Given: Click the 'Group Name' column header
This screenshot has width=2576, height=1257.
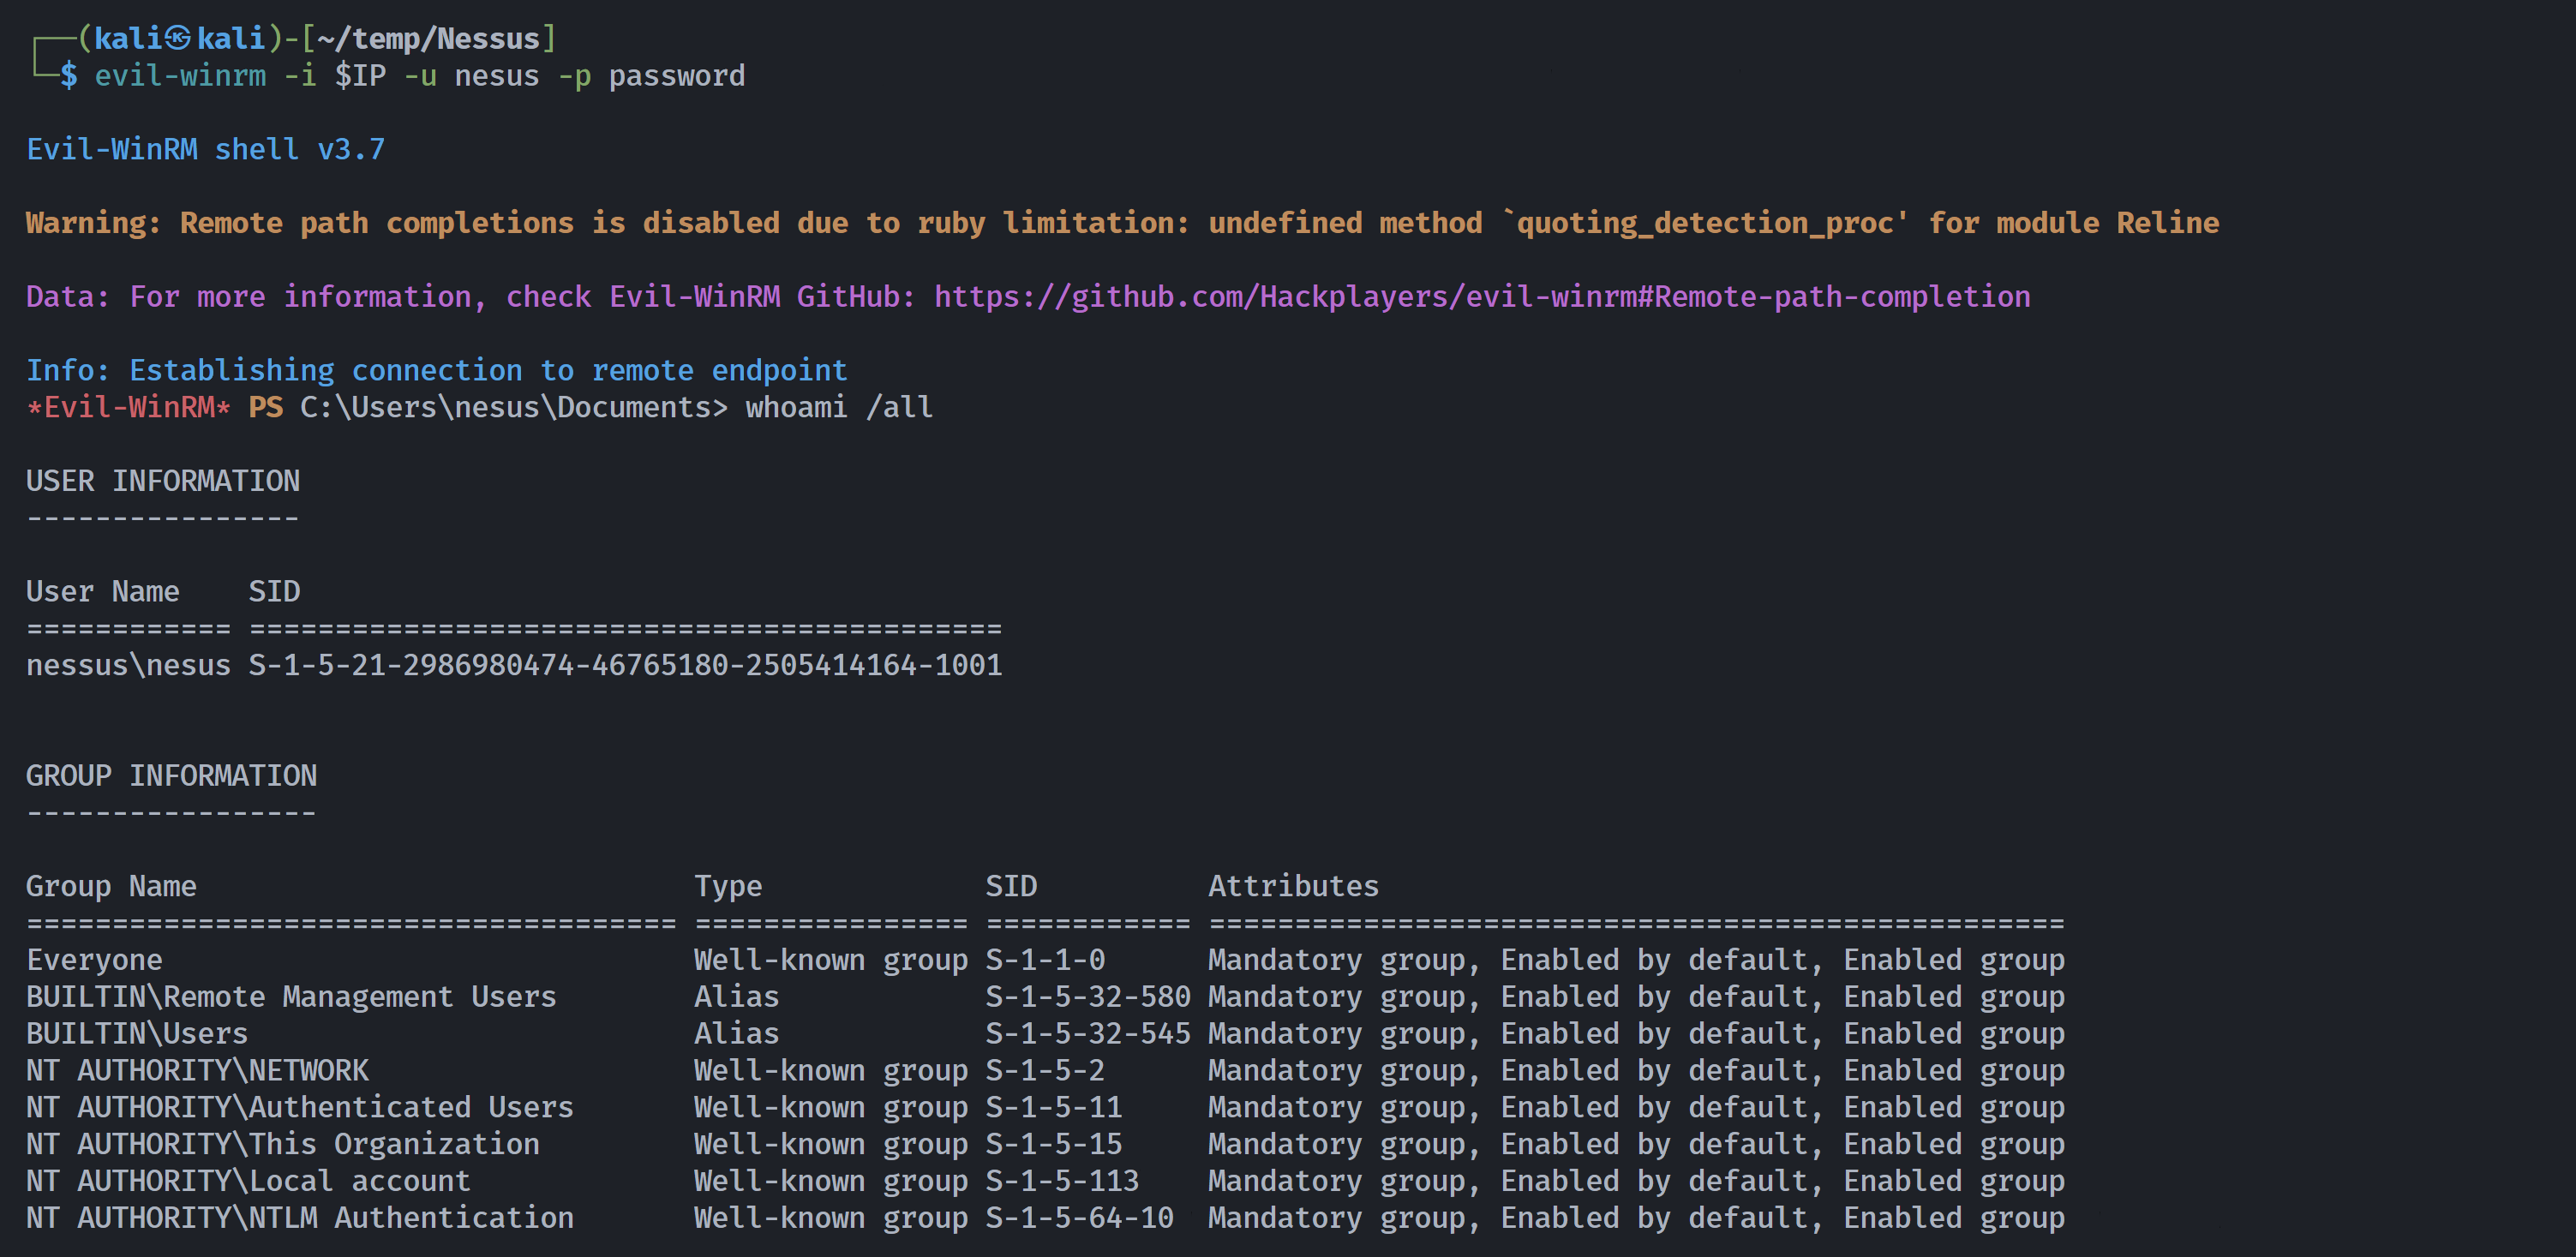Looking at the screenshot, I should (111, 887).
